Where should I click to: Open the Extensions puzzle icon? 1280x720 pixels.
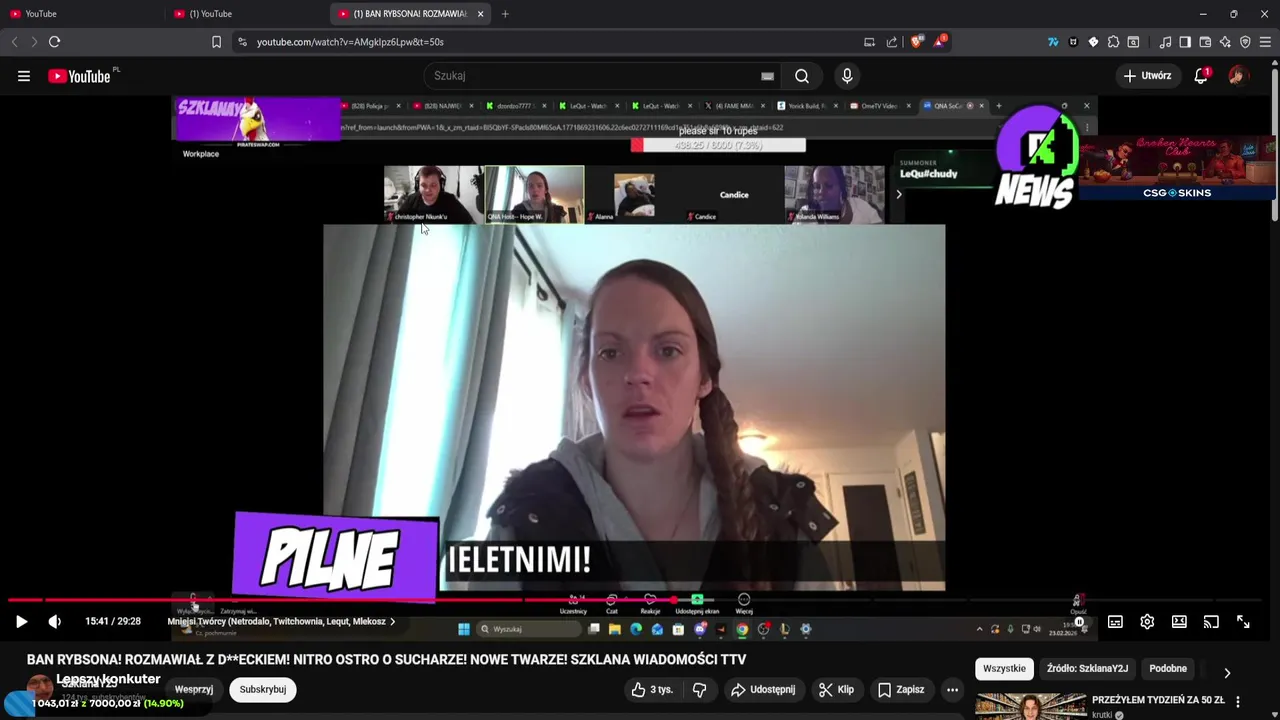click(1113, 42)
